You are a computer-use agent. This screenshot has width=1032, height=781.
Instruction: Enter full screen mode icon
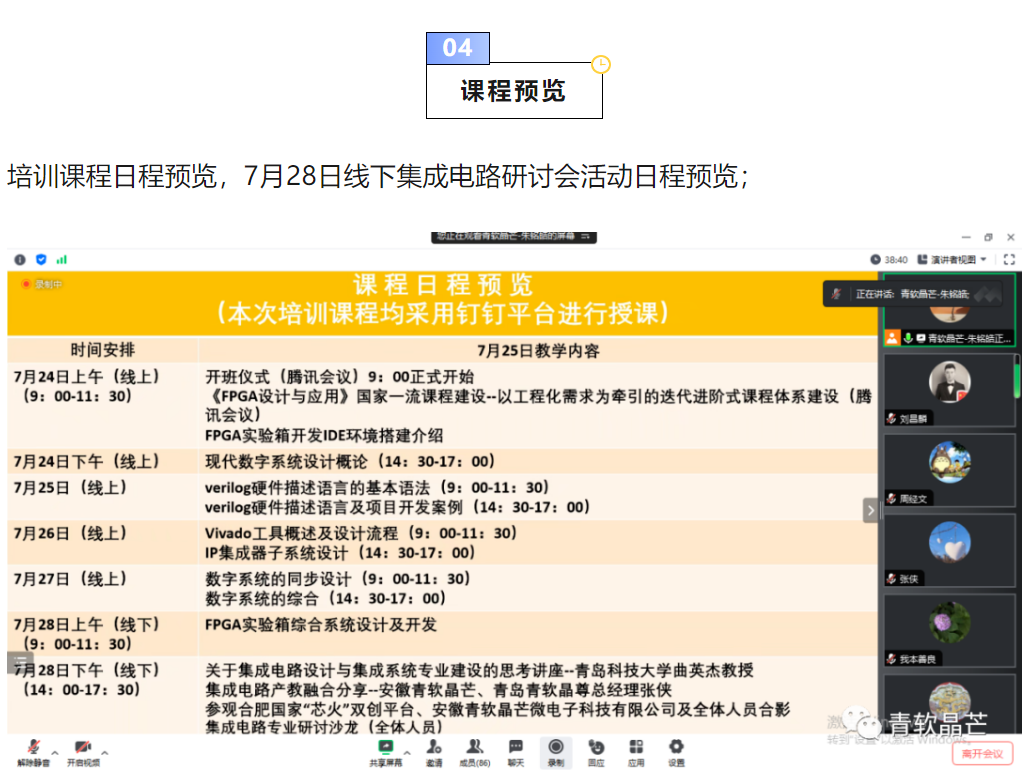1010,260
